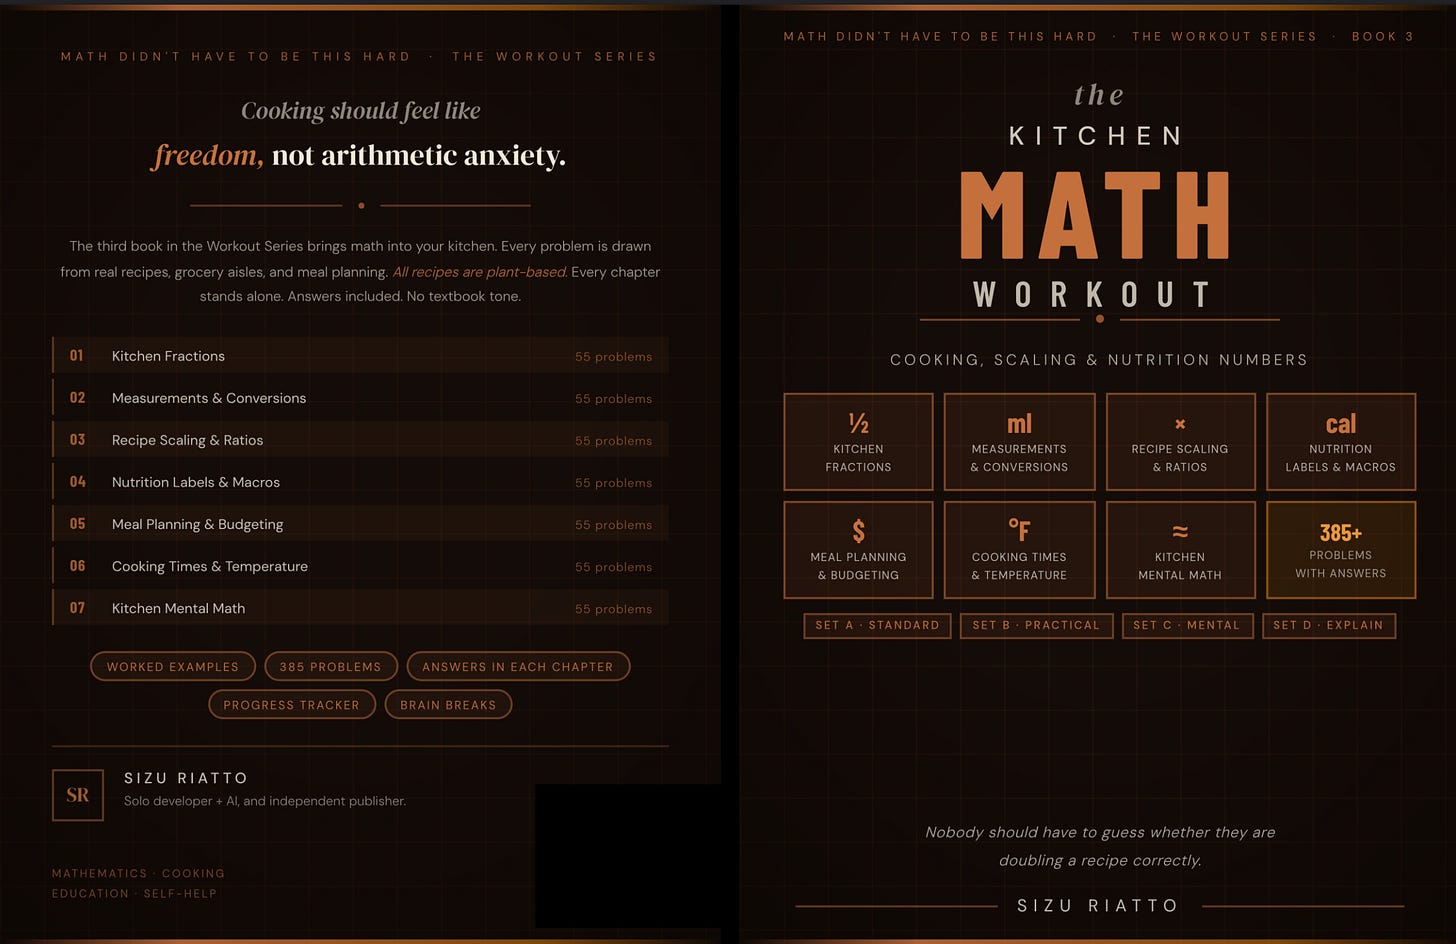Image resolution: width=1456 pixels, height=944 pixels.
Task: Click the $ Meal Planning & Budgeting tile
Action: [858, 550]
